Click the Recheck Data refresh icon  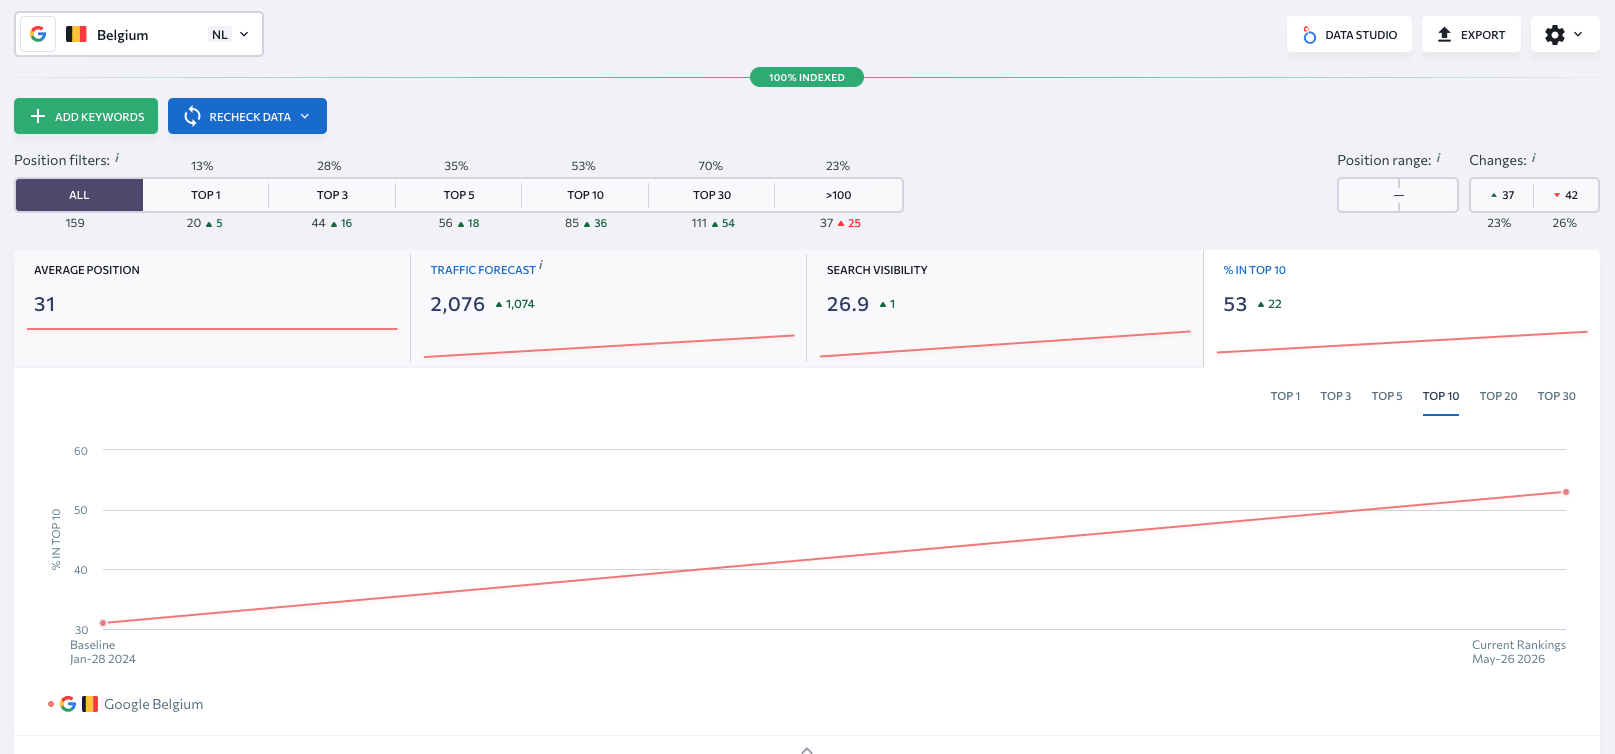pos(192,116)
